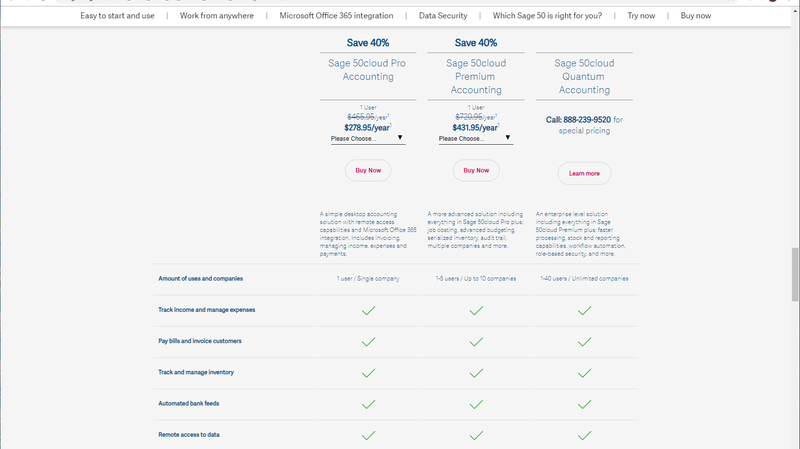Image resolution: width=800 pixels, height=449 pixels.
Task: Click the Pro checkmark for Track income row
Action: point(368,311)
